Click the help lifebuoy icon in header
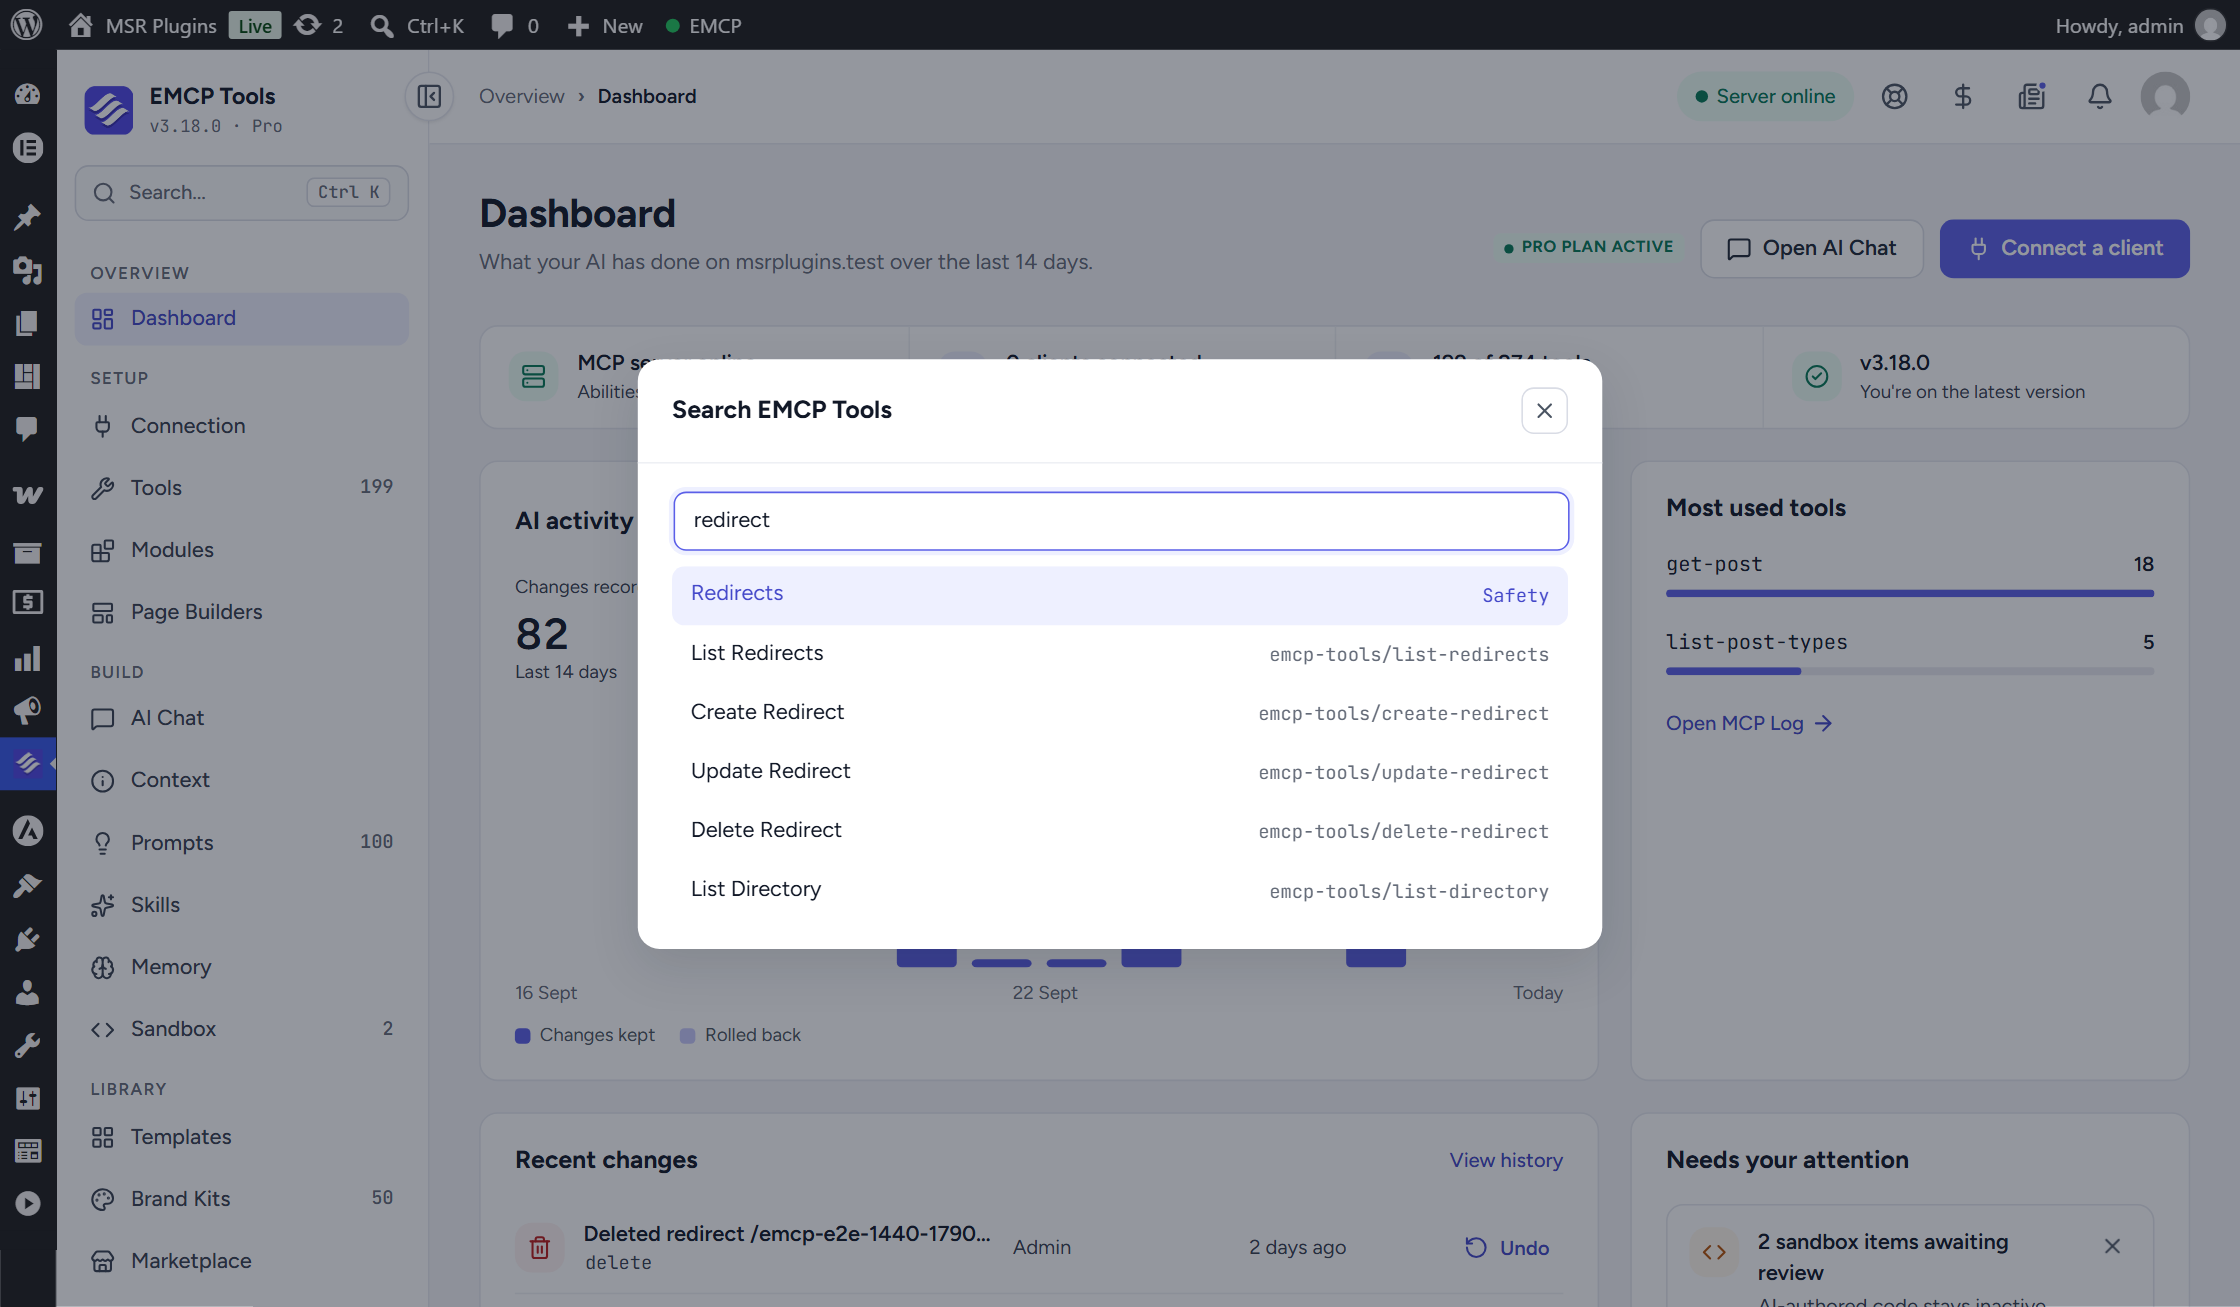The image size is (2240, 1307). tap(1894, 97)
